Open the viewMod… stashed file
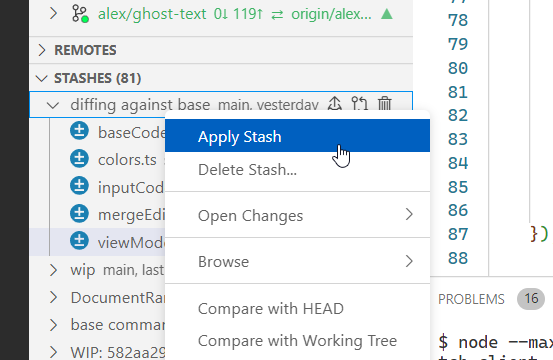This screenshot has width=553, height=360. point(131,243)
